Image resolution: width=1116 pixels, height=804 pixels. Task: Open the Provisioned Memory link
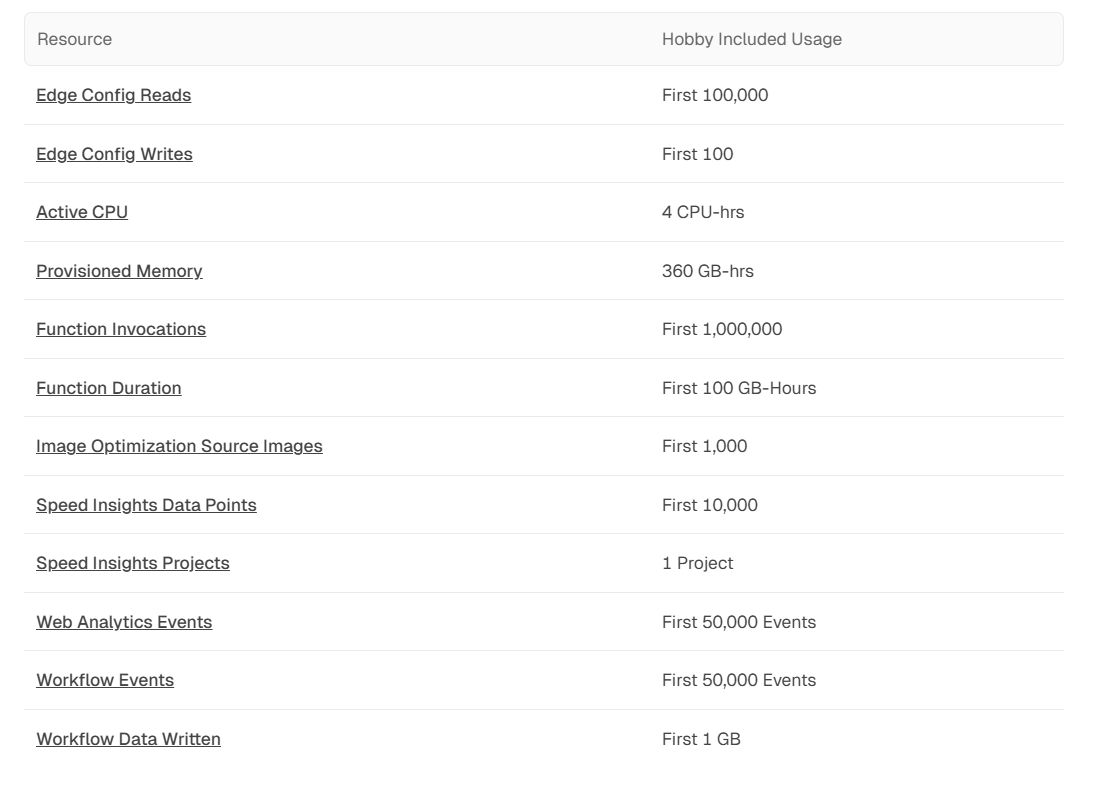coord(120,271)
